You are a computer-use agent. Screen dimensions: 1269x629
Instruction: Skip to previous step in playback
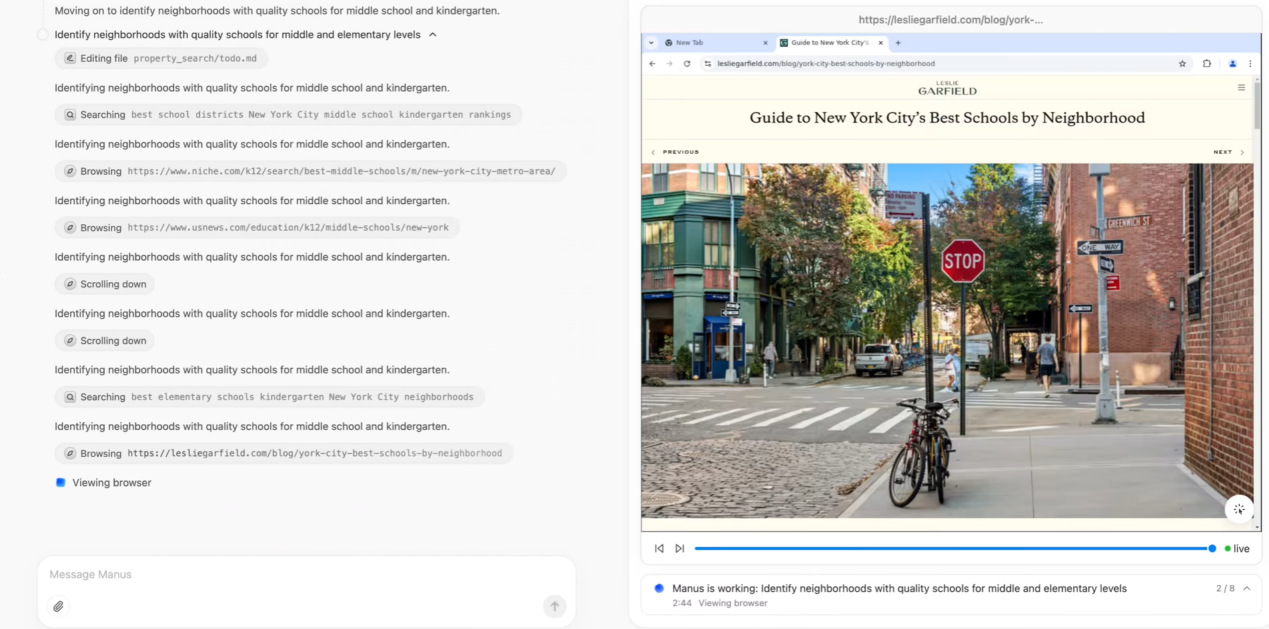659,548
